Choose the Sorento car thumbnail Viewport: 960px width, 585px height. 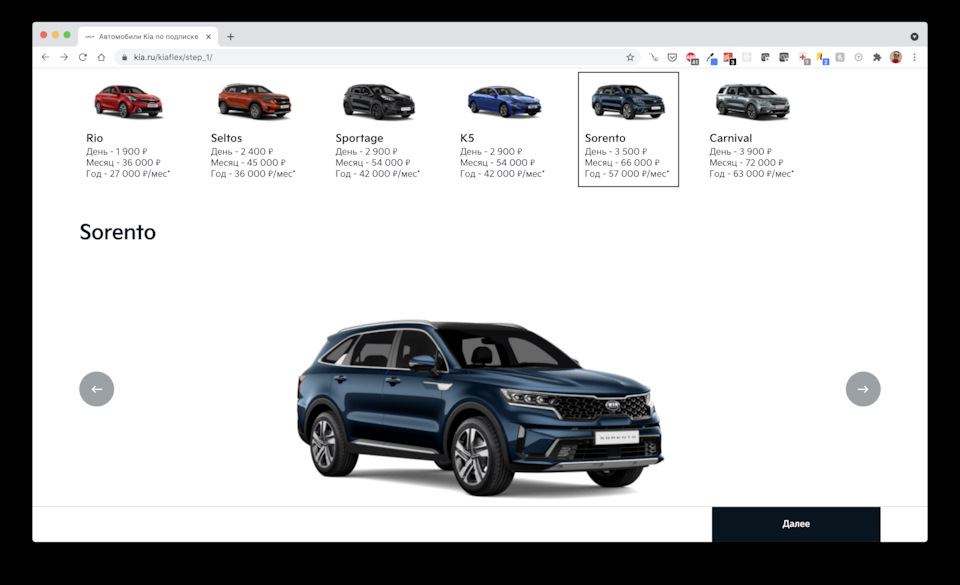pyautogui.click(x=628, y=102)
